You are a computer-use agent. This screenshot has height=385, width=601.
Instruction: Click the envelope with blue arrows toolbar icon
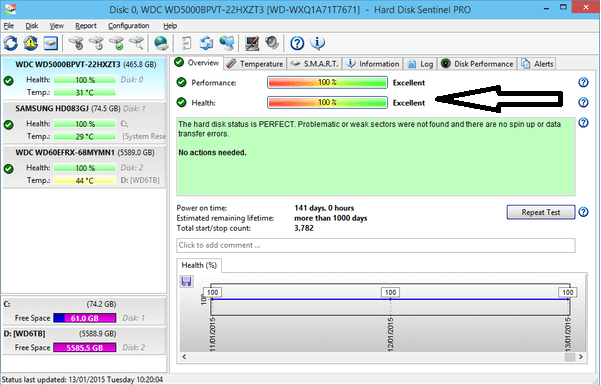point(207,43)
